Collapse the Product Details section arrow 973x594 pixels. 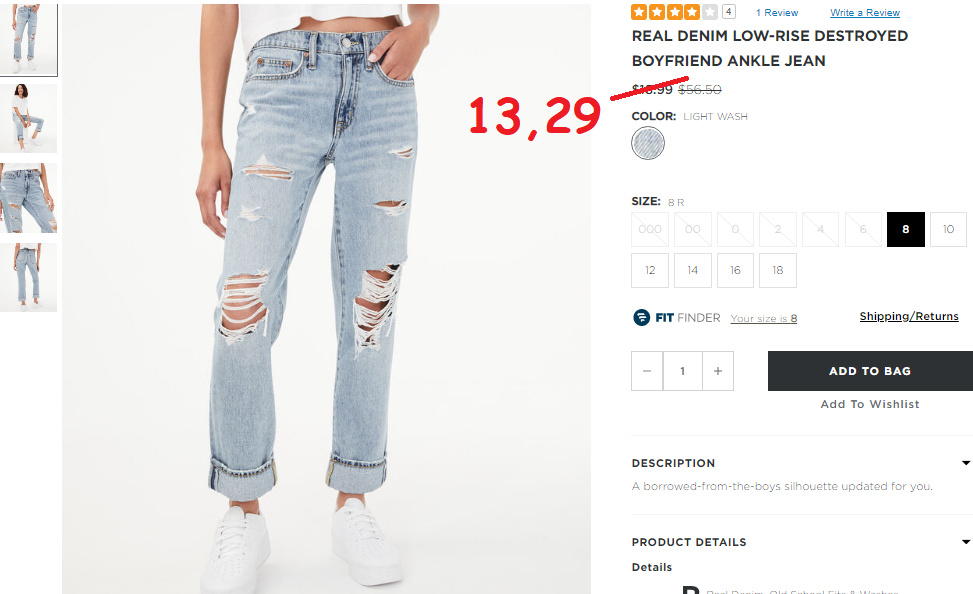[966, 542]
